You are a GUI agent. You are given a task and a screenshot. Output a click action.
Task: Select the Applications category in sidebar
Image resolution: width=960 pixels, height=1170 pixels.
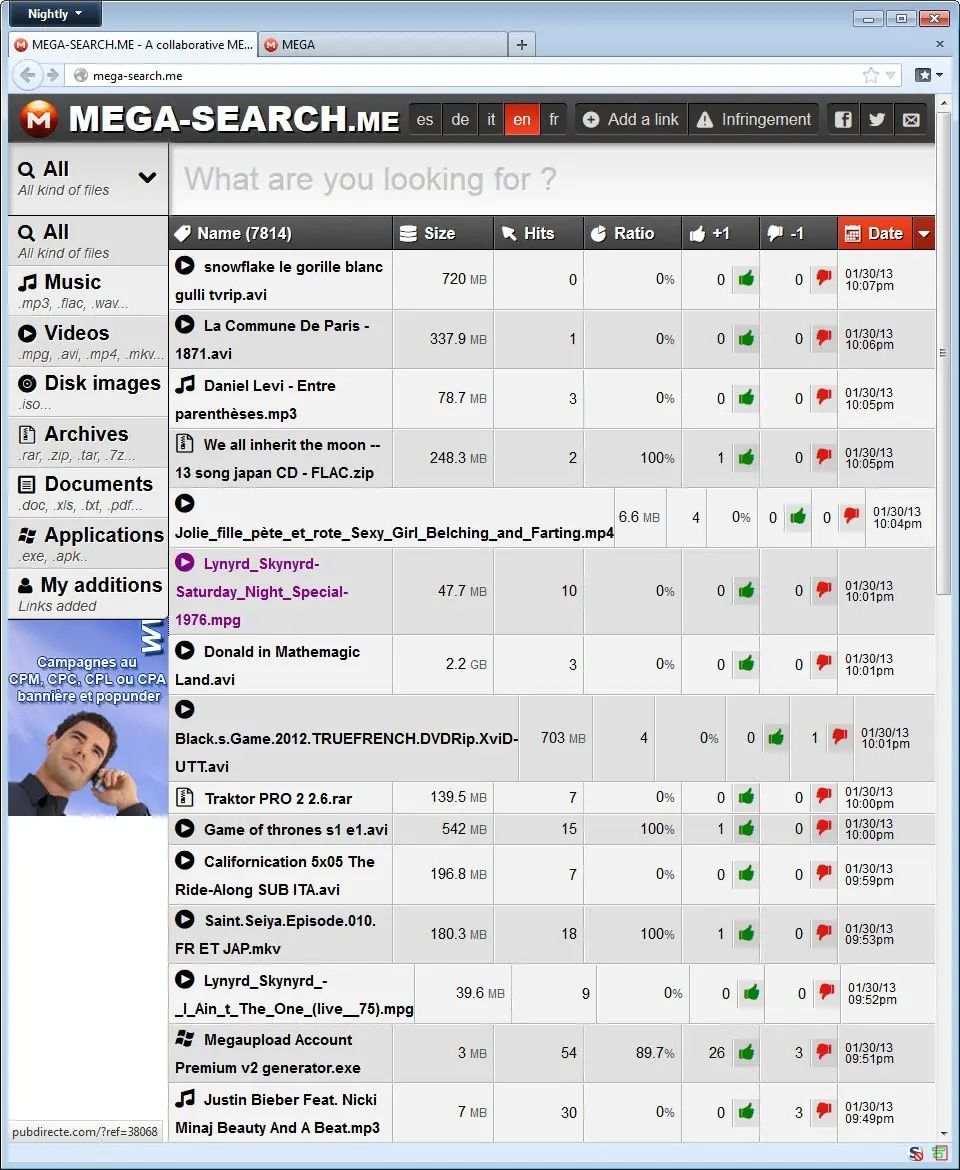[x=88, y=543]
